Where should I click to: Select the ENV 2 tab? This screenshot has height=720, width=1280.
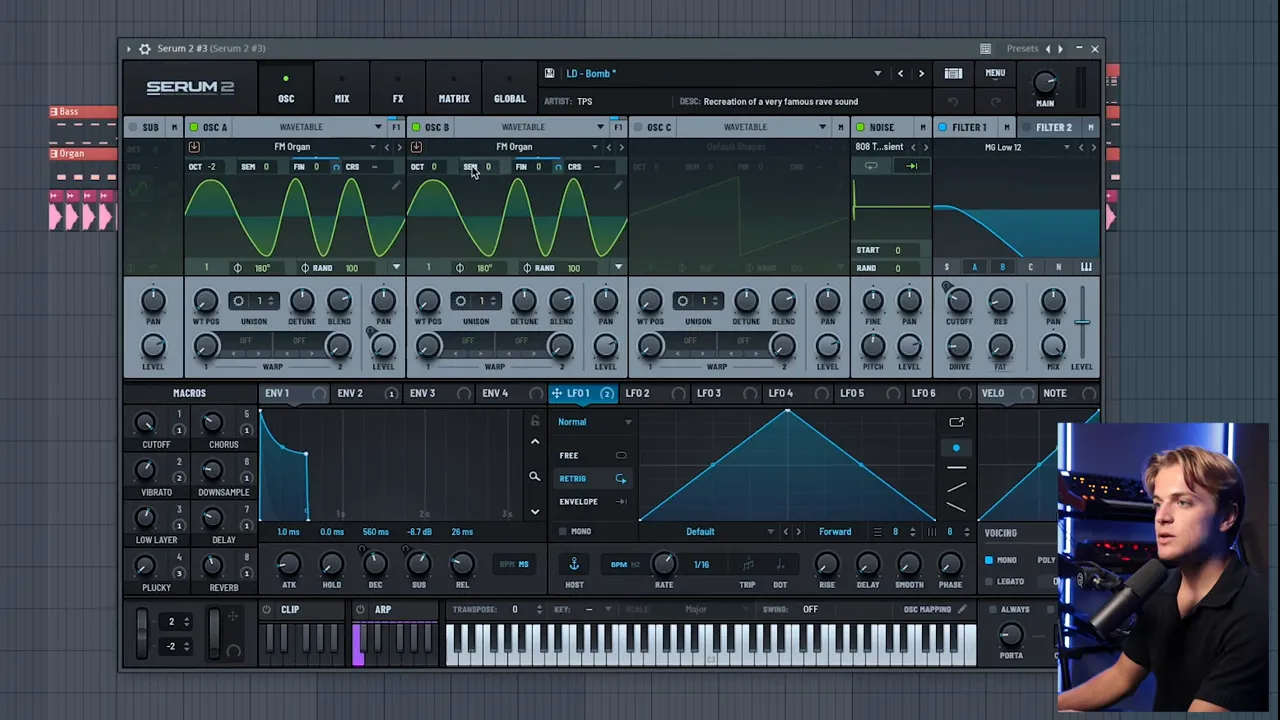pyautogui.click(x=349, y=393)
